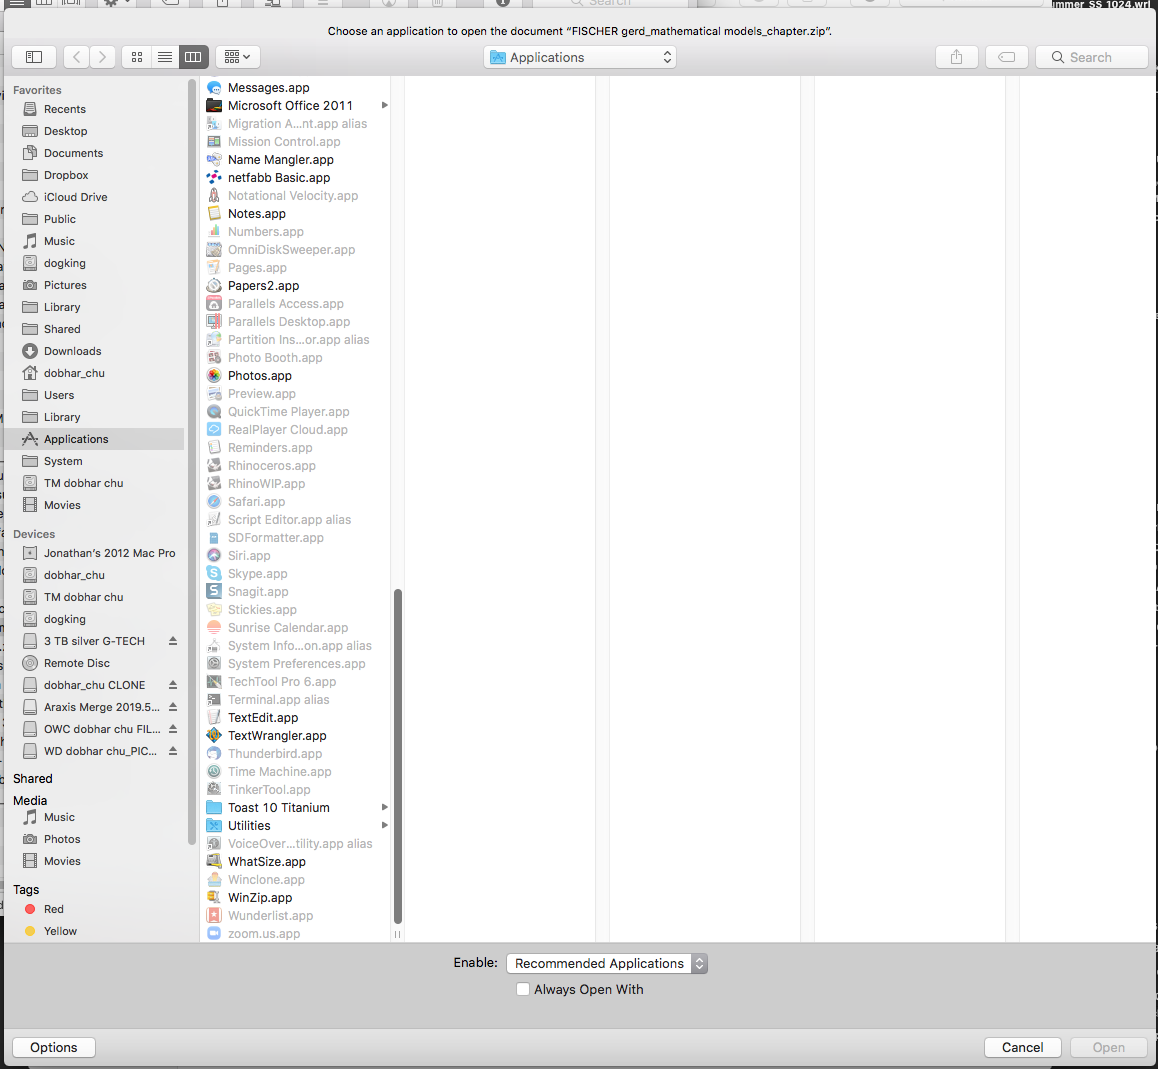Select Messages.app icon
This screenshot has width=1158, height=1069.
click(214, 88)
